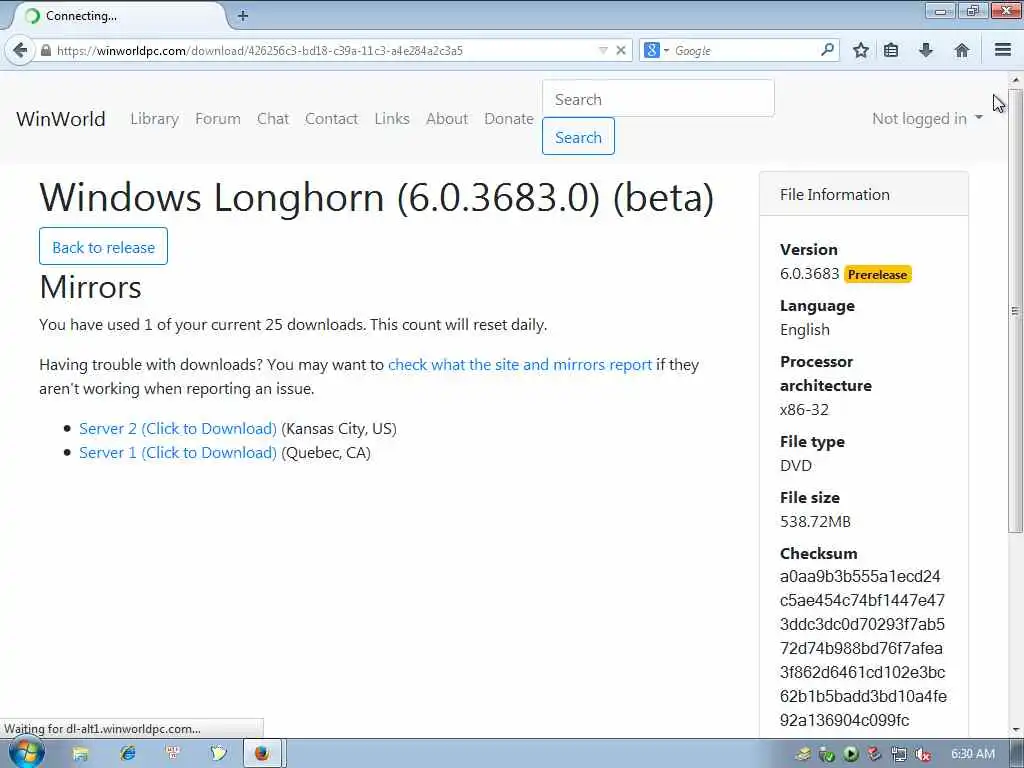Go back with the browser back arrow
This screenshot has width=1024, height=768.
pos(20,50)
